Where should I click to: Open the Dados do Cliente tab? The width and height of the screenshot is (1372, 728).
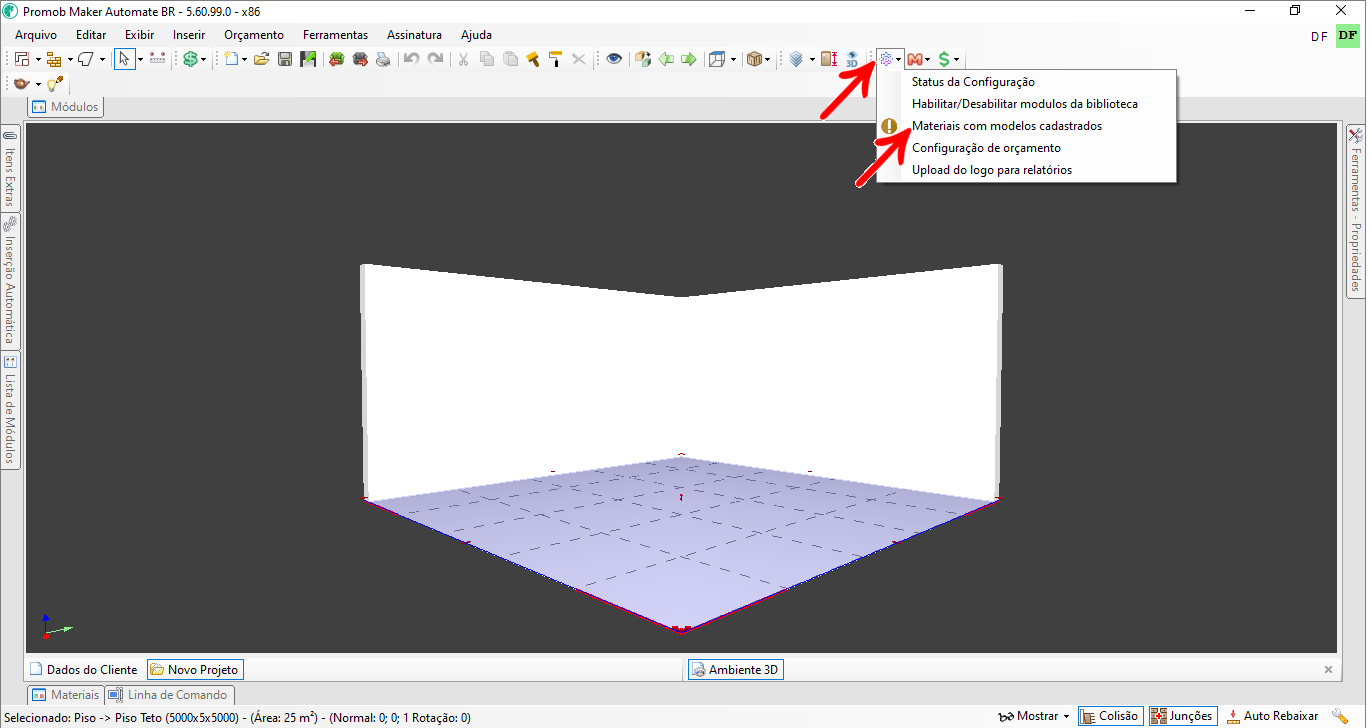point(84,670)
